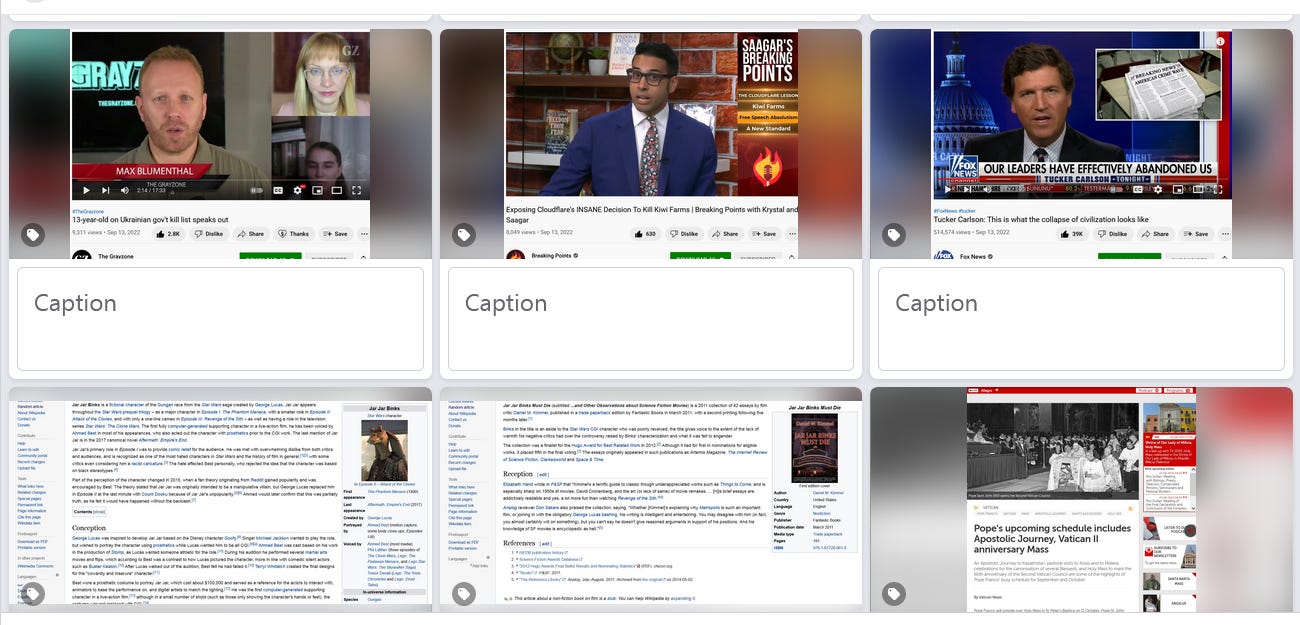Image resolution: width=1300 pixels, height=625 pixels.
Task: Toggle autoplay in the Grayzone player
Action: (257, 190)
